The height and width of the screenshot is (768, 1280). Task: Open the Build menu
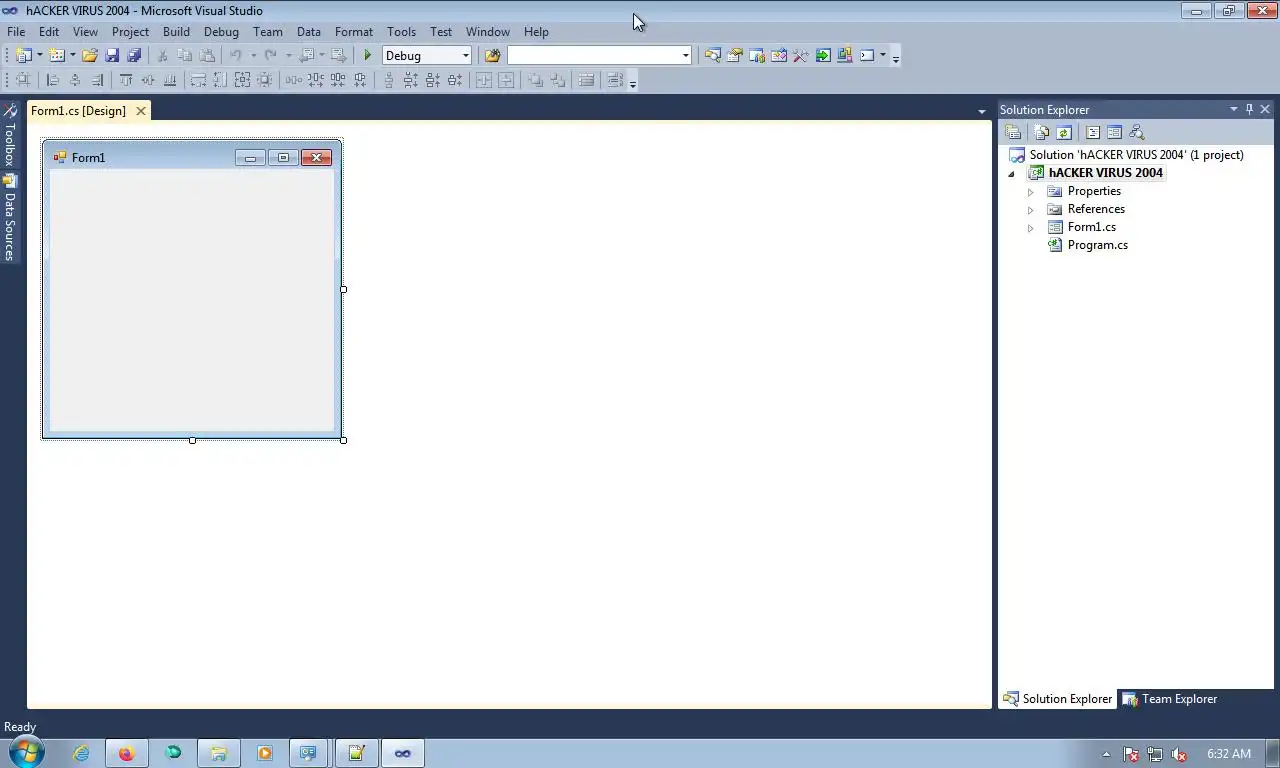pos(176,32)
